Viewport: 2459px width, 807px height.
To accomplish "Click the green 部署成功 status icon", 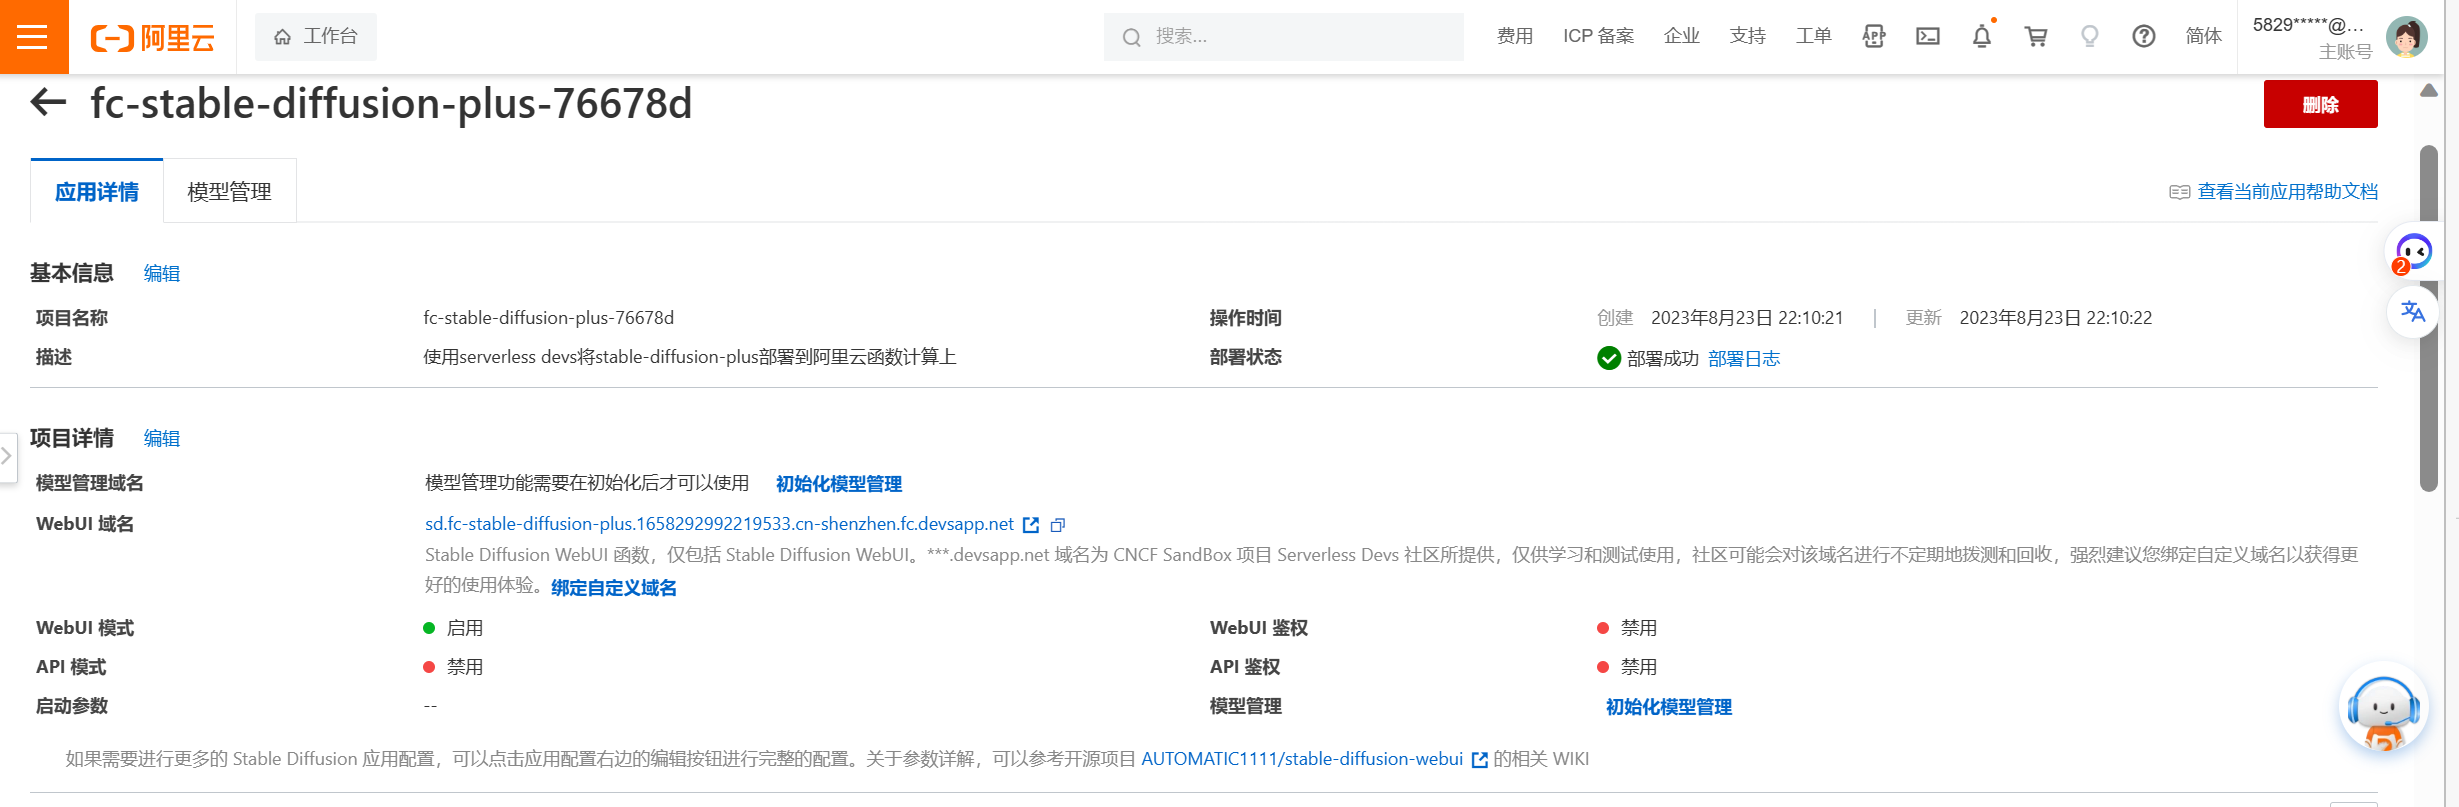I will [1609, 358].
